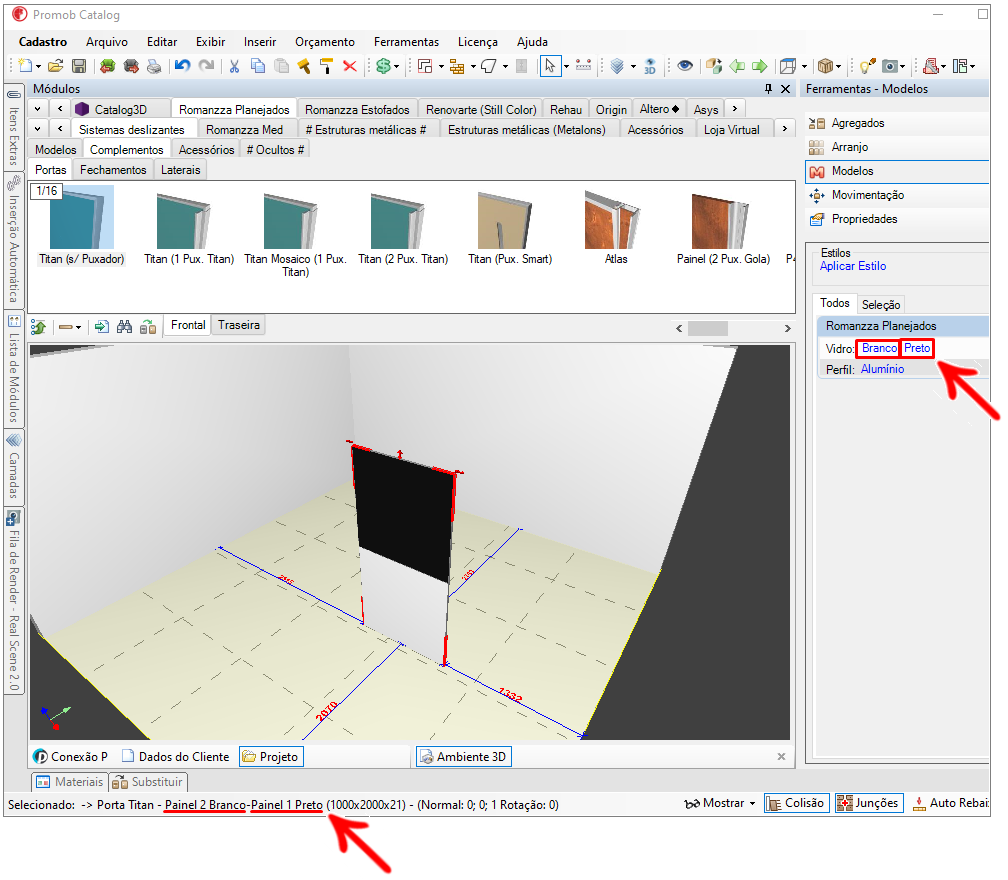Toggle the blue eye visibility icon
This screenshot has width=1008, height=880.
(x=685, y=66)
